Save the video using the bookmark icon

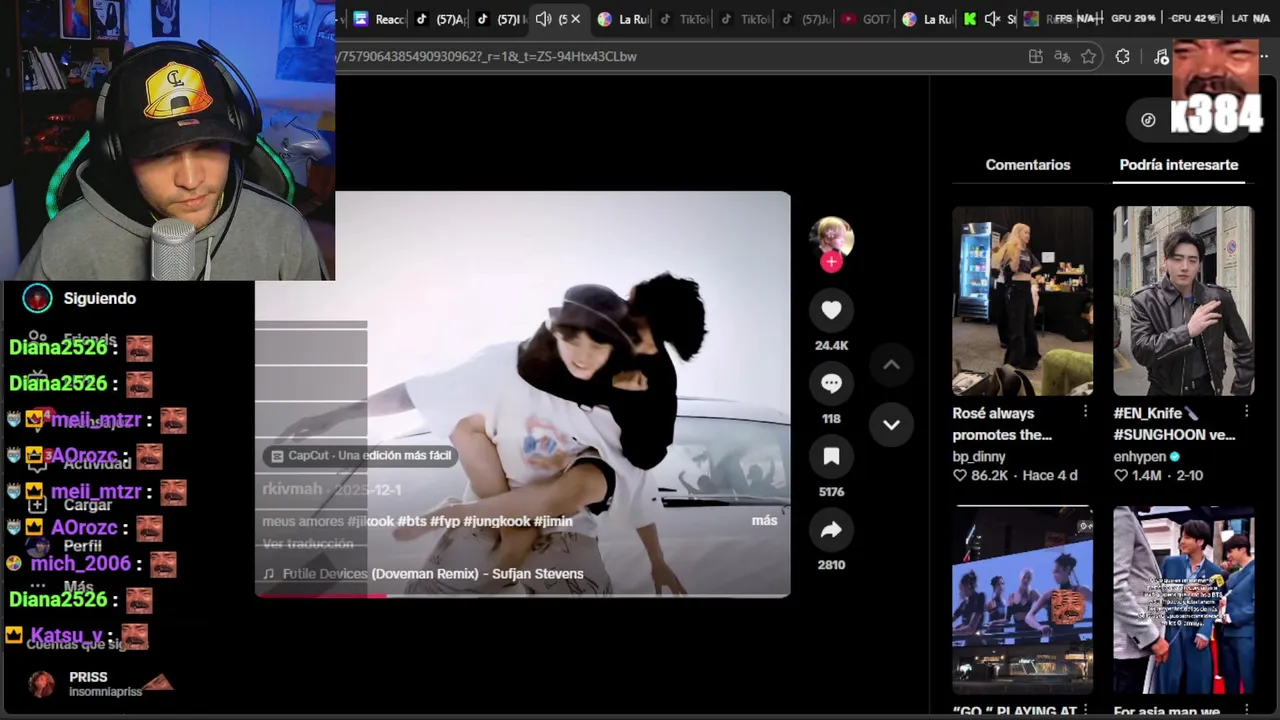coord(831,457)
